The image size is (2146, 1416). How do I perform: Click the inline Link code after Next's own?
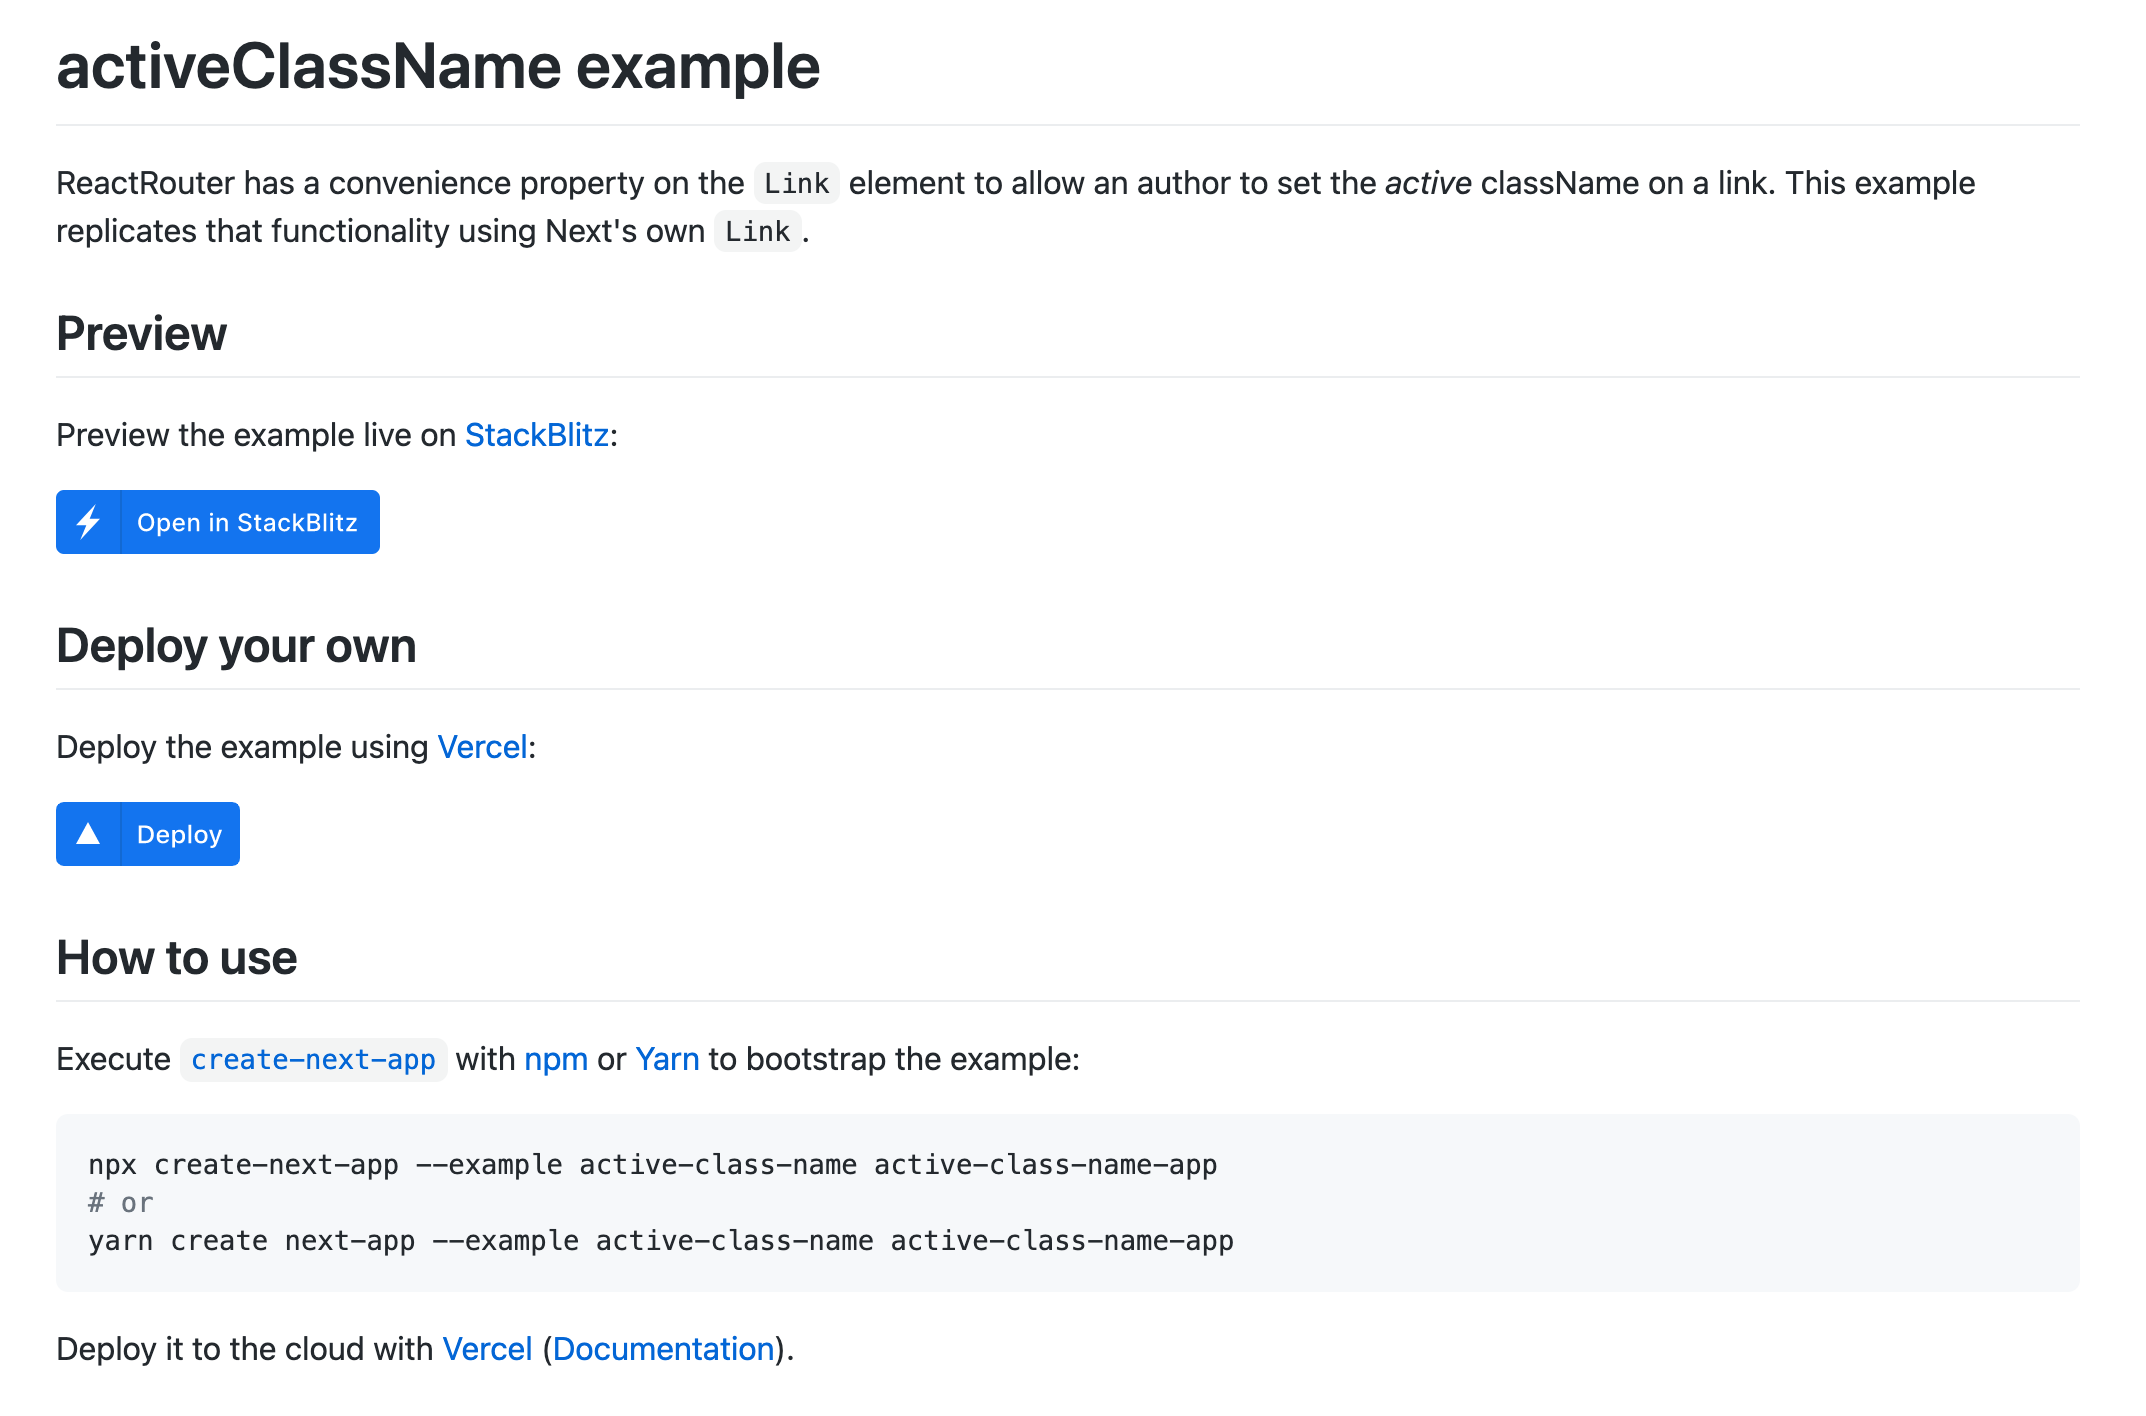(757, 231)
